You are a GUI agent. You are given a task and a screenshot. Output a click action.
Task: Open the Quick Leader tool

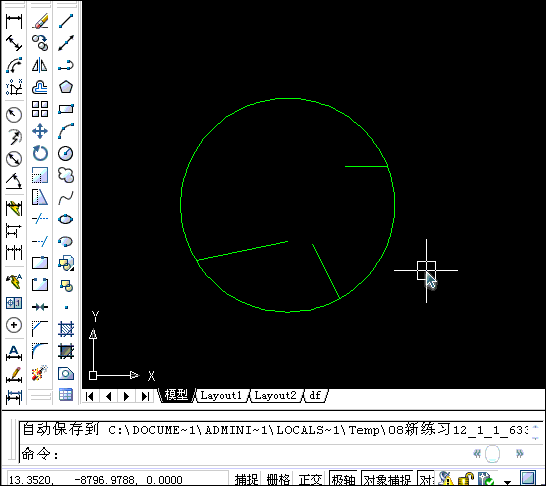click(14, 281)
